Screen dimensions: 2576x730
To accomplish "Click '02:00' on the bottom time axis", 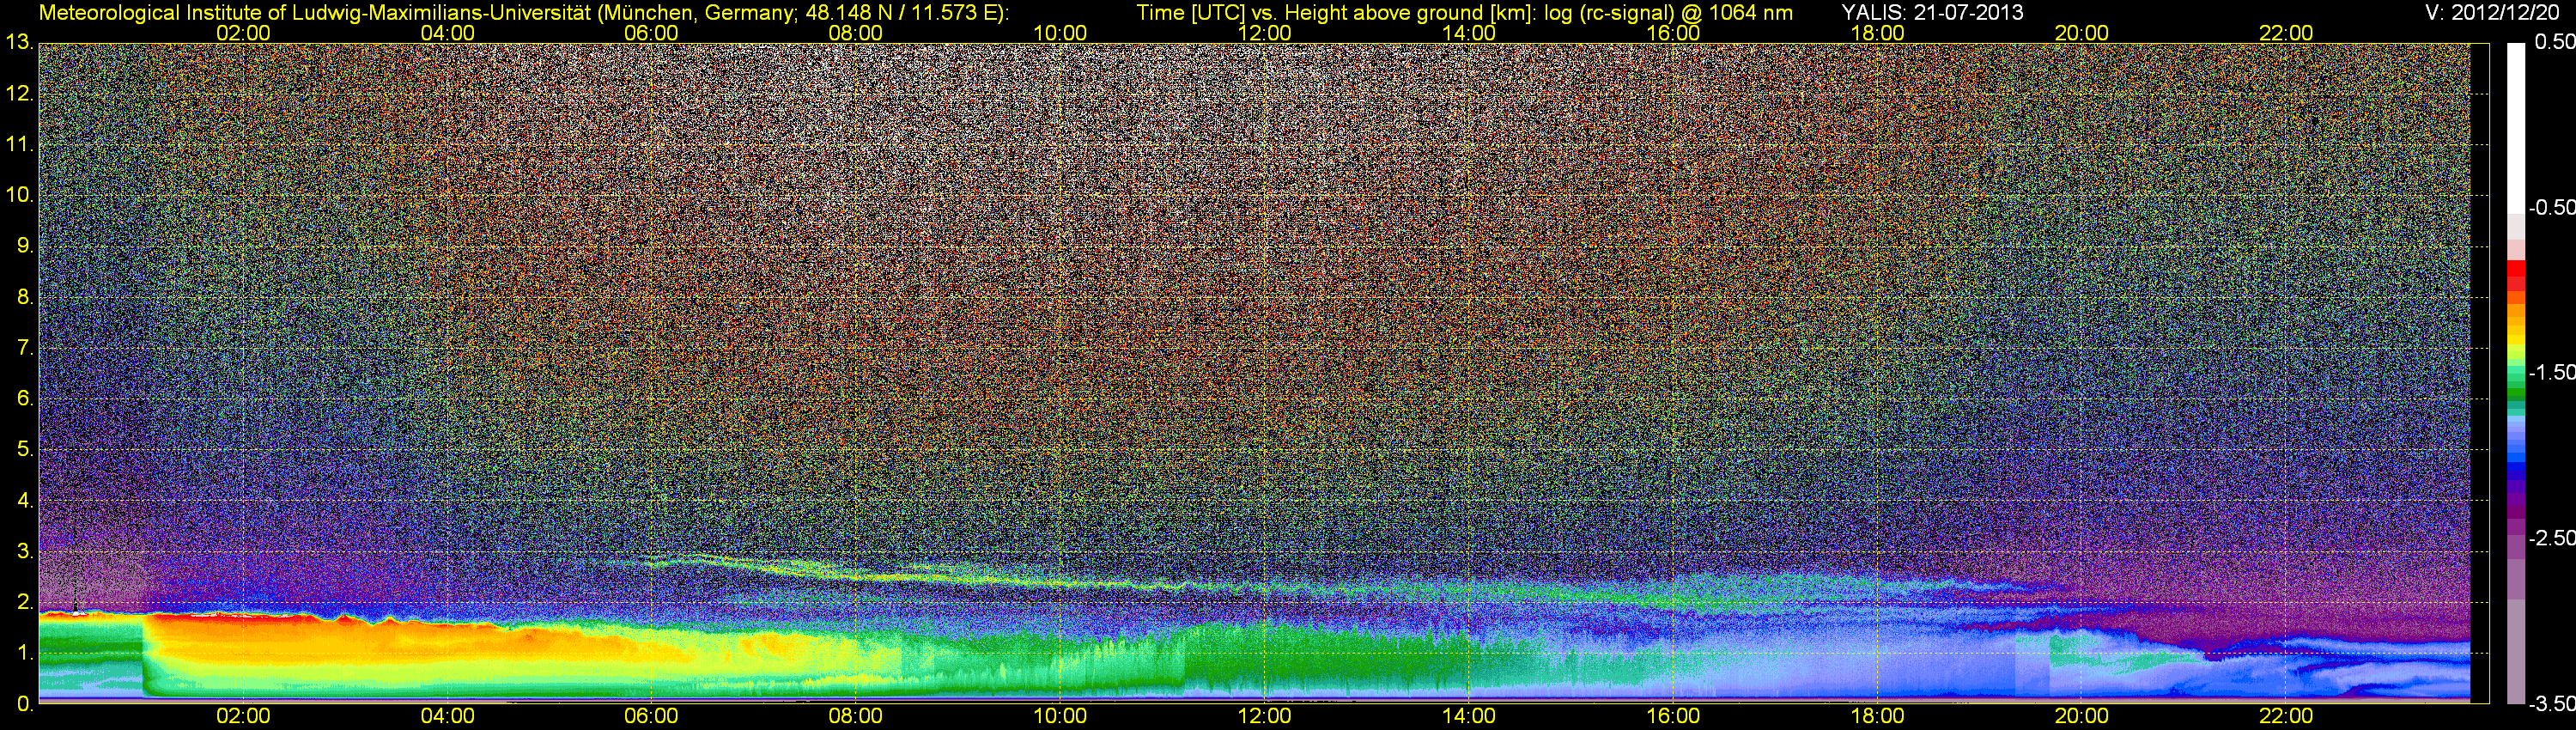I will pos(243,717).
